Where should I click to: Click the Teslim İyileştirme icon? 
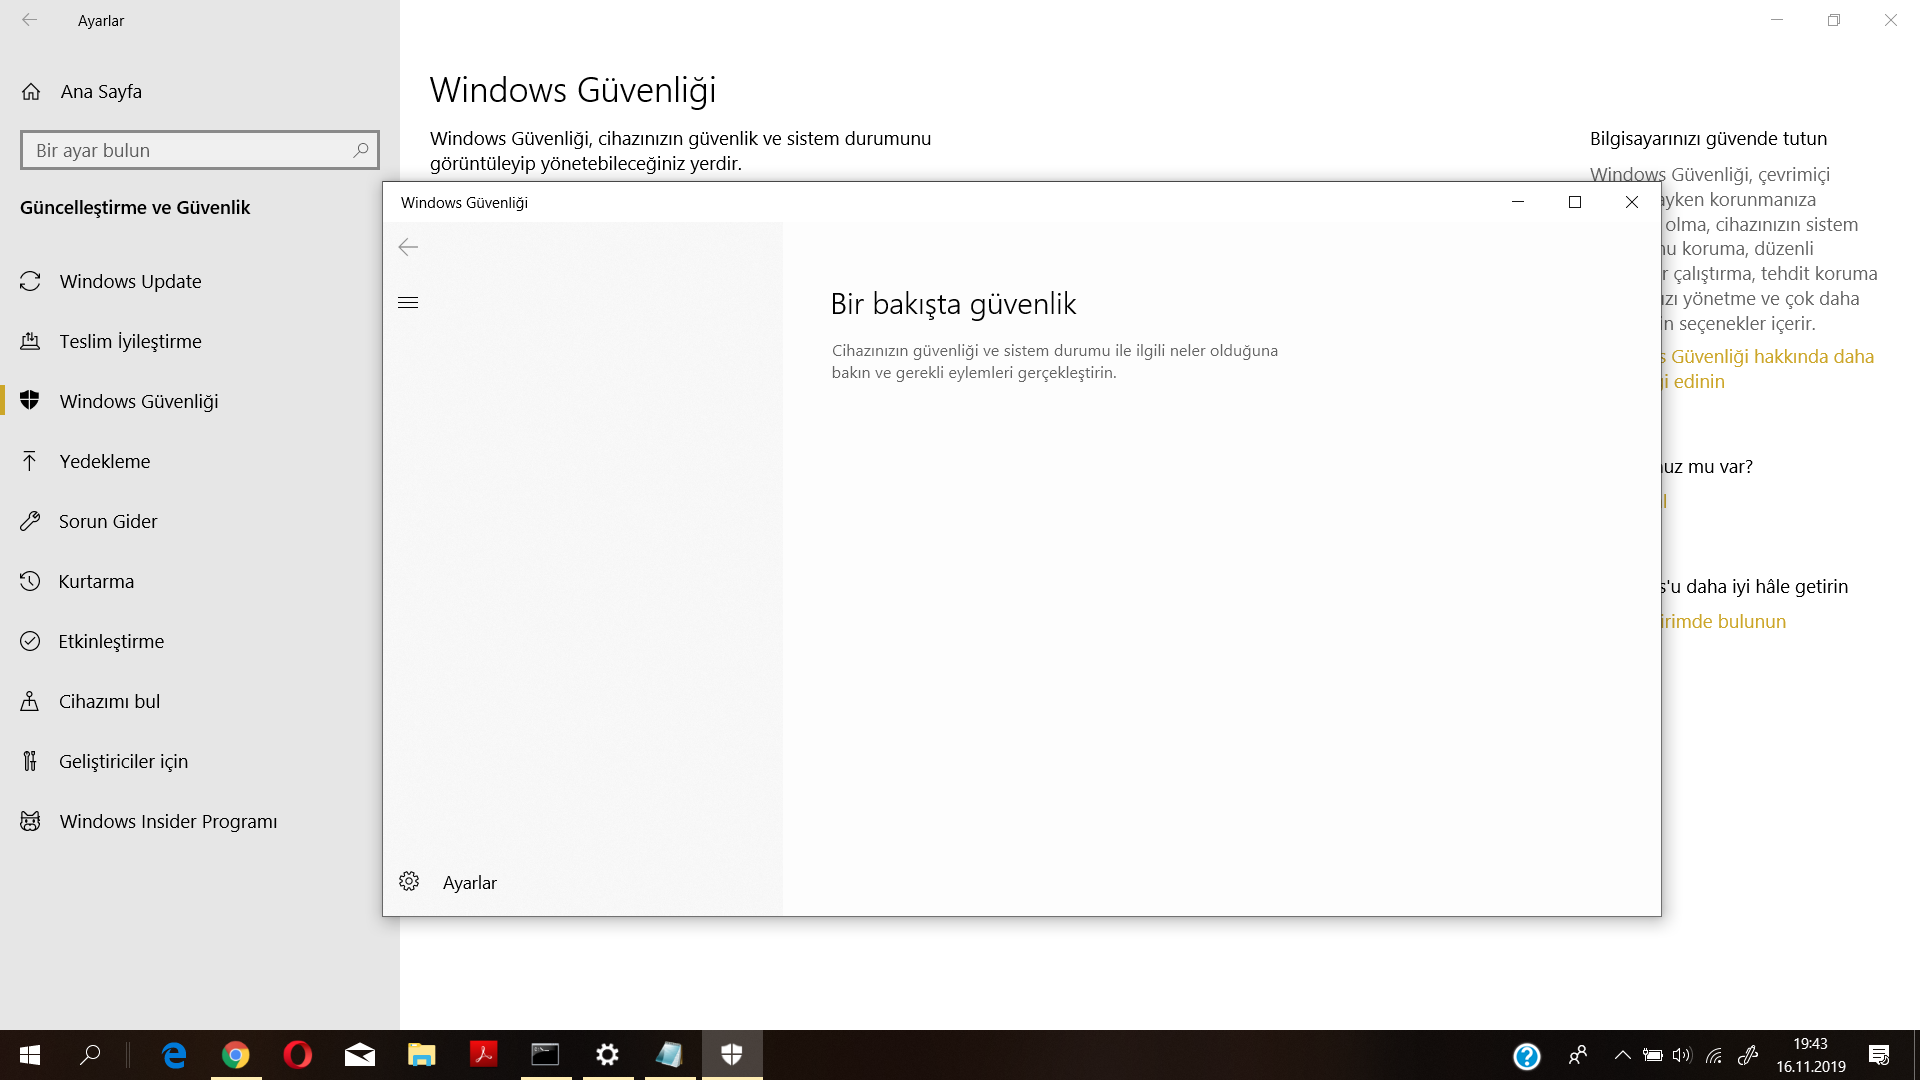tap(30, 341)
